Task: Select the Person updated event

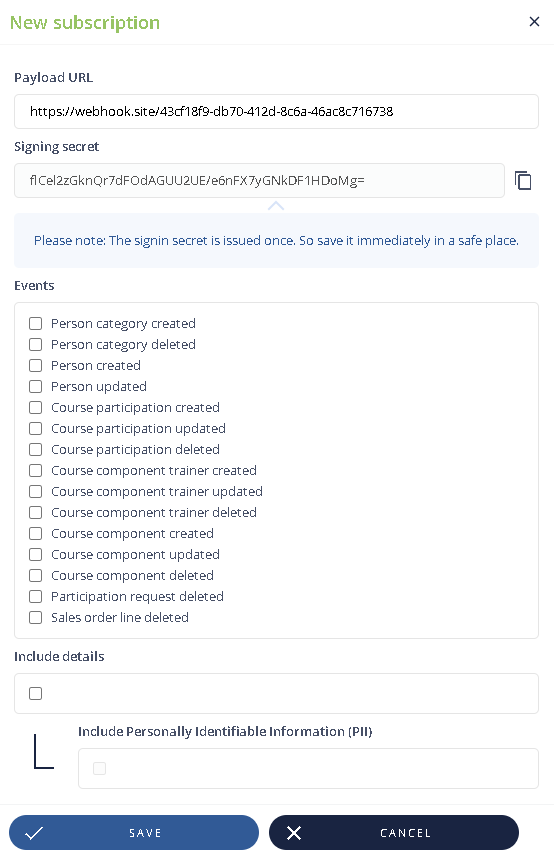Action: [36, 387]
